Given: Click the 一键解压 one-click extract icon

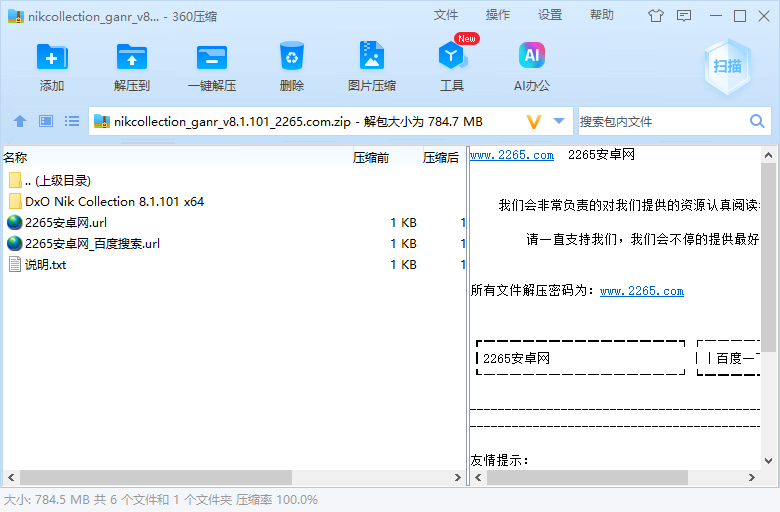Looking at the screenshot, I should [x=212, y=57].
